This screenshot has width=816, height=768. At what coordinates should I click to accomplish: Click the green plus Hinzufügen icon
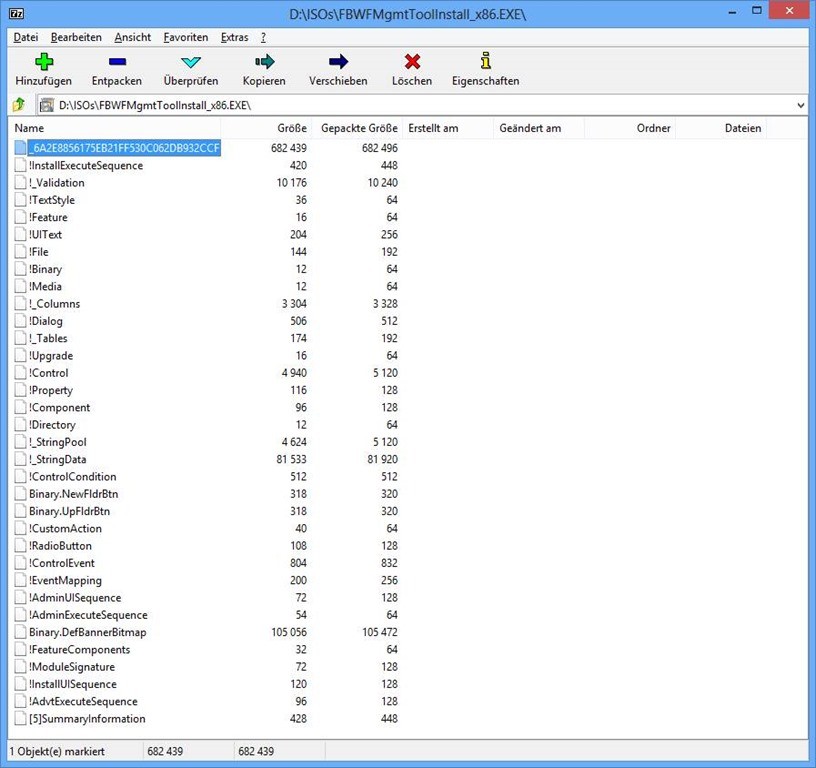(x=44, y=62)
